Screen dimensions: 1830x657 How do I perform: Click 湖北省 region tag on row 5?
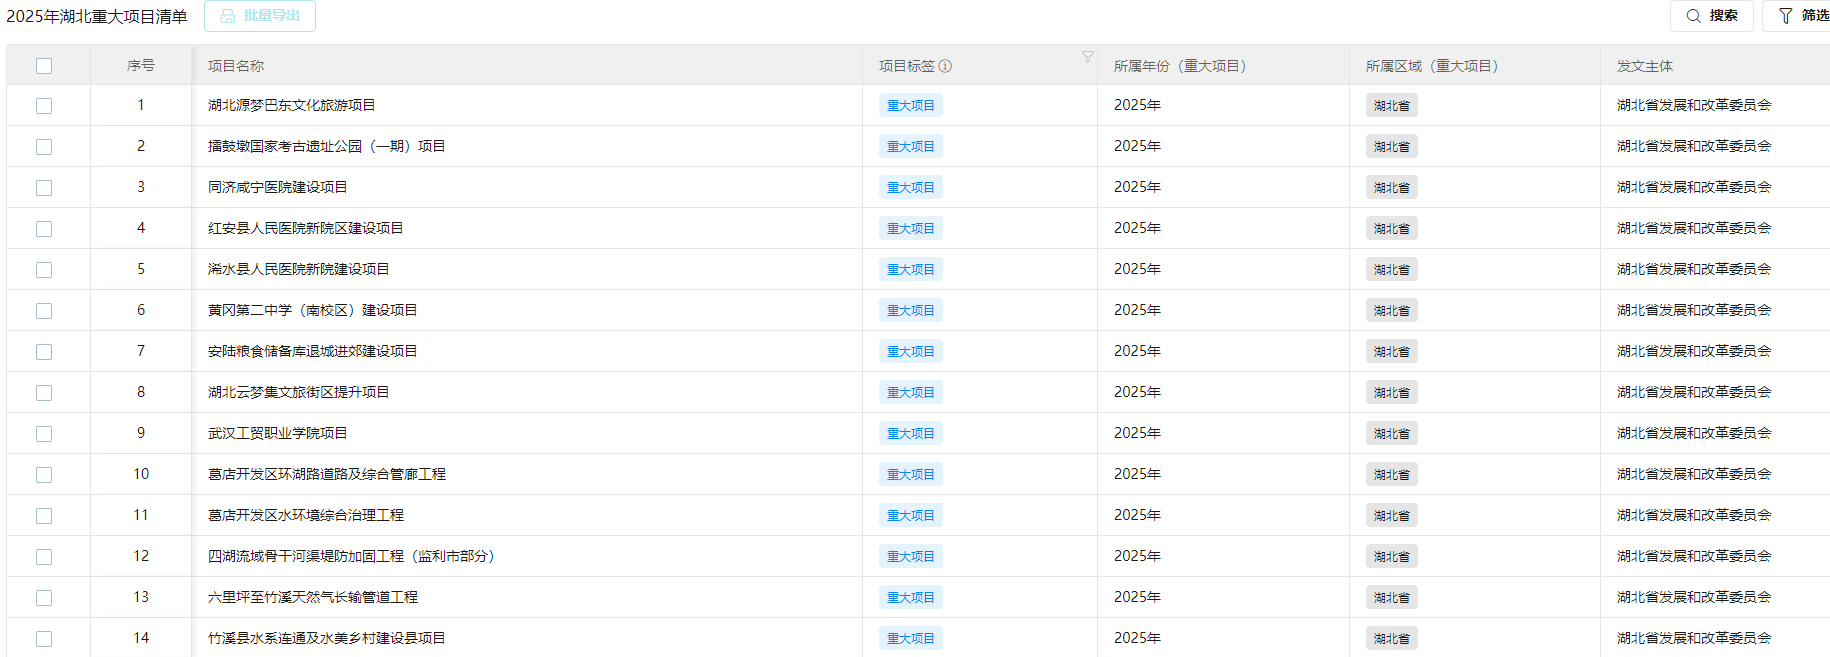point(1391,270)
